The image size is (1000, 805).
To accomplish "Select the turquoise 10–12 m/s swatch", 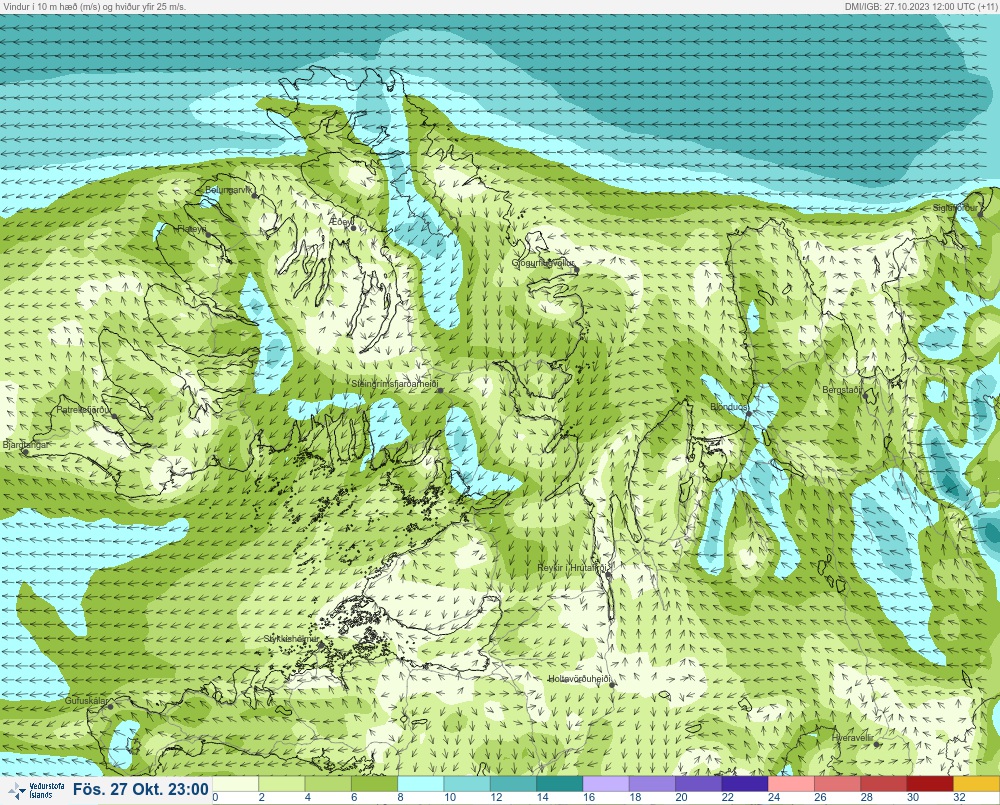I will [467, 784].
